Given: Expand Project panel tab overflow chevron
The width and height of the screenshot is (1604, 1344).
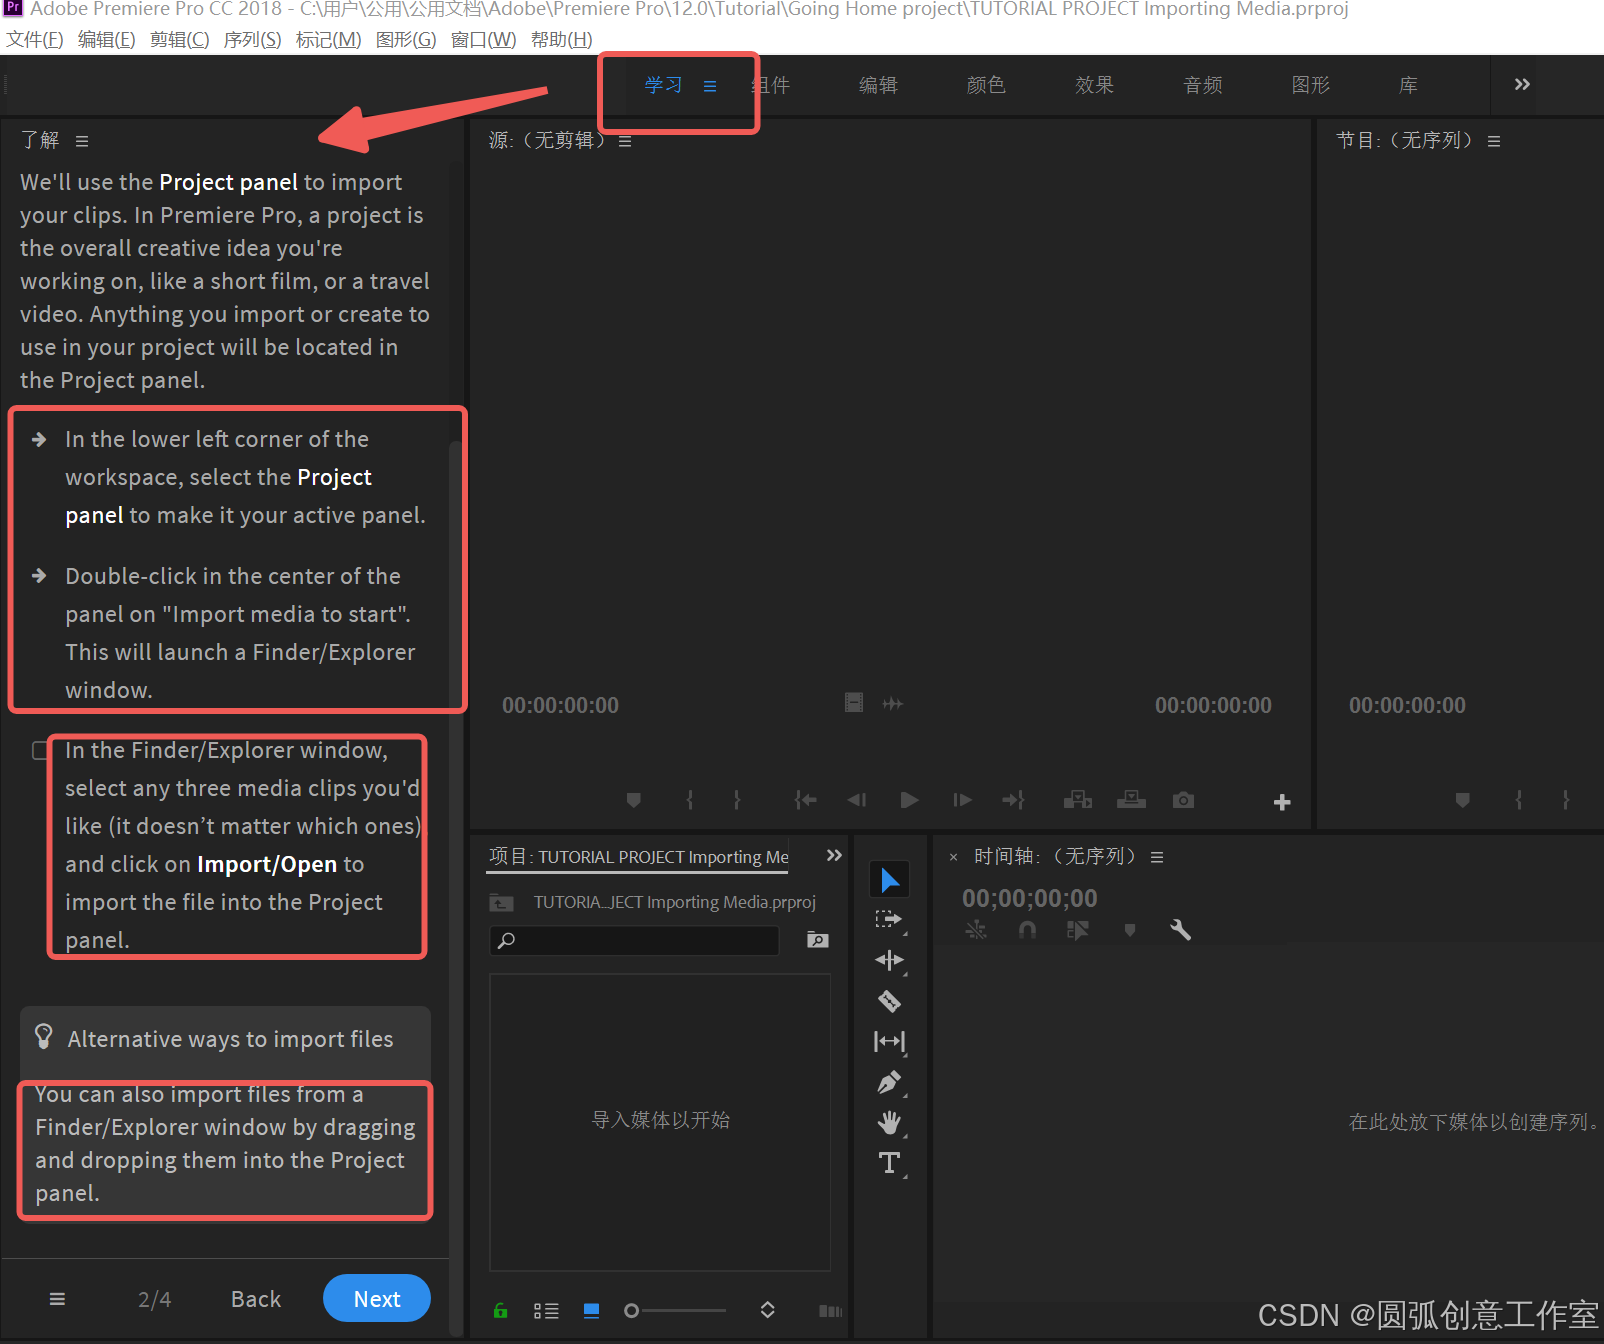Looking at the screenshot, I should point(834,855).
